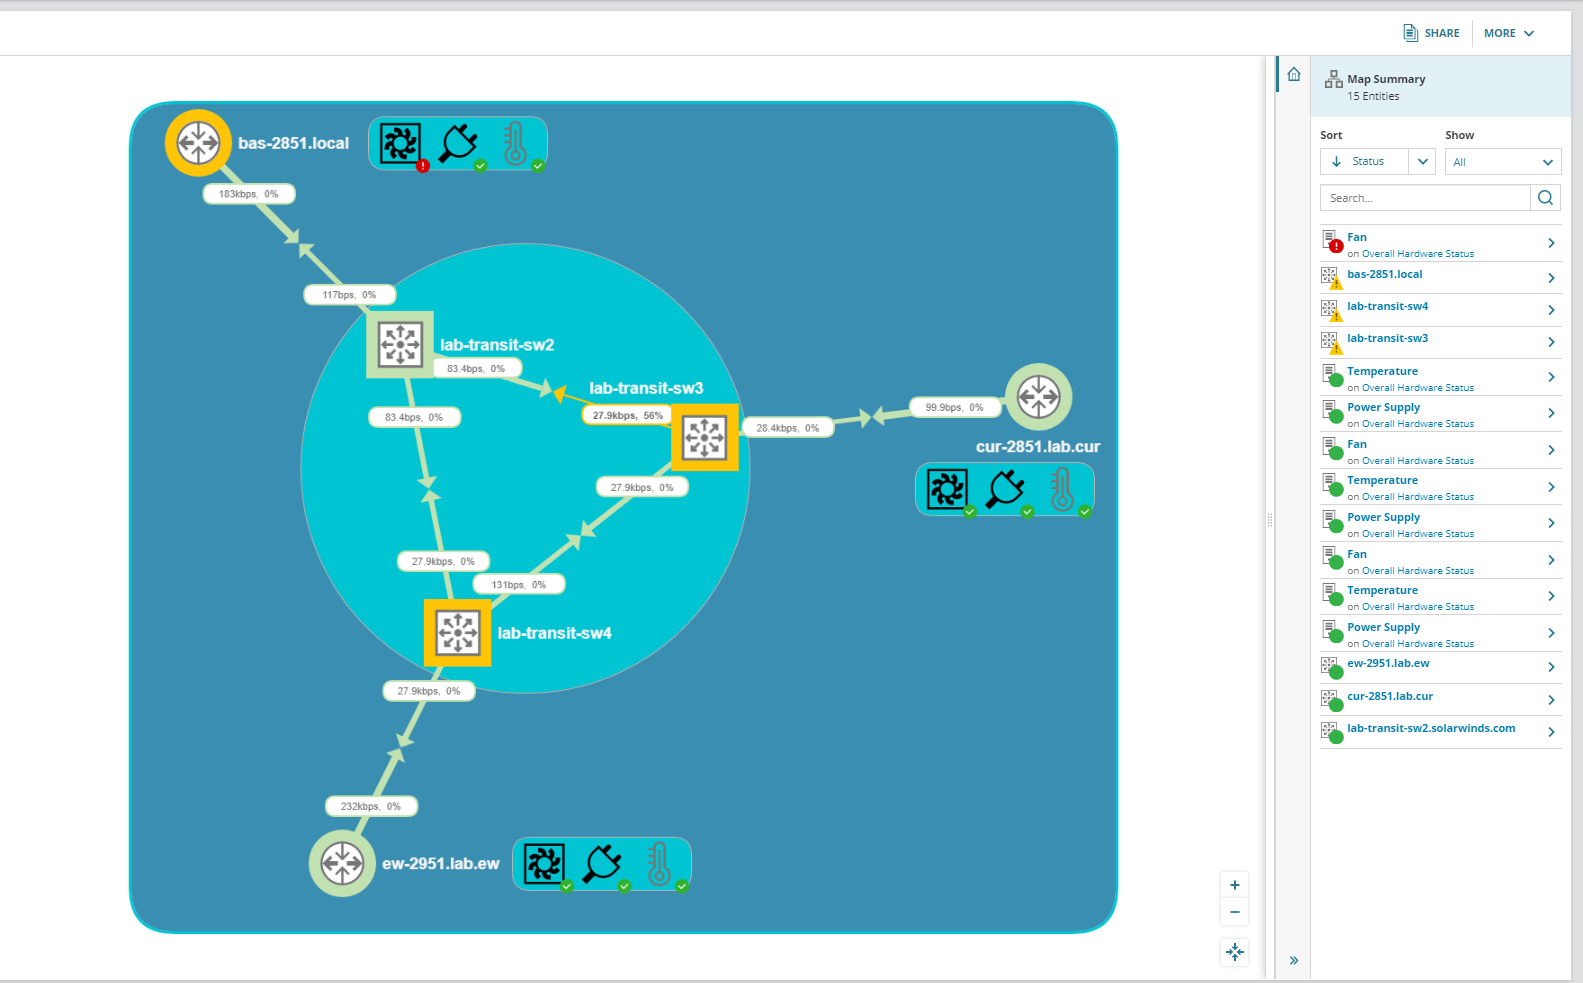Click the 99.9bps, 0% link label
The image size is (1583, 983).
(954, 407)
